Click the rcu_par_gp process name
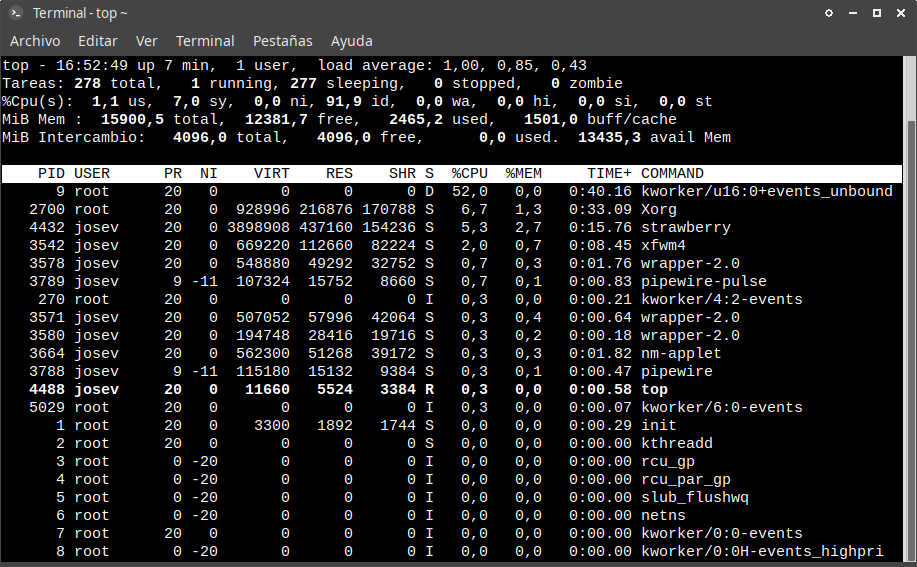The height and width of the screenshot is (567, 917). click(685, 480)
